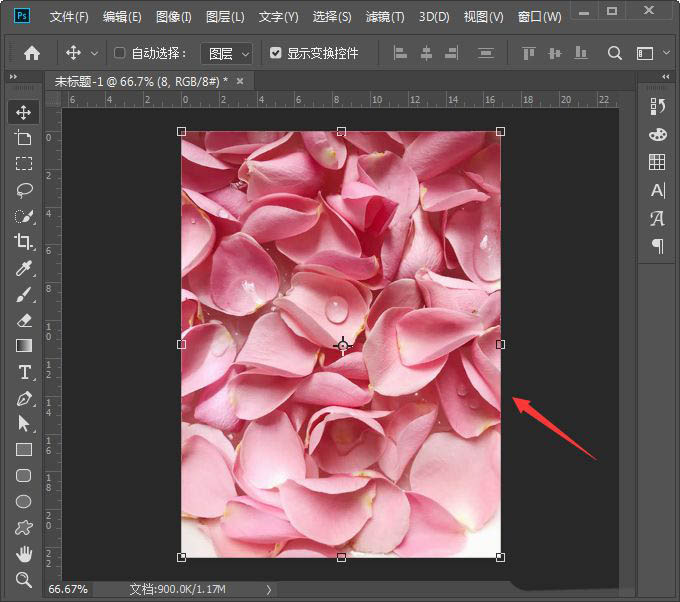Distribute layers vertically

pyautogui.click(x=486, y=53)
